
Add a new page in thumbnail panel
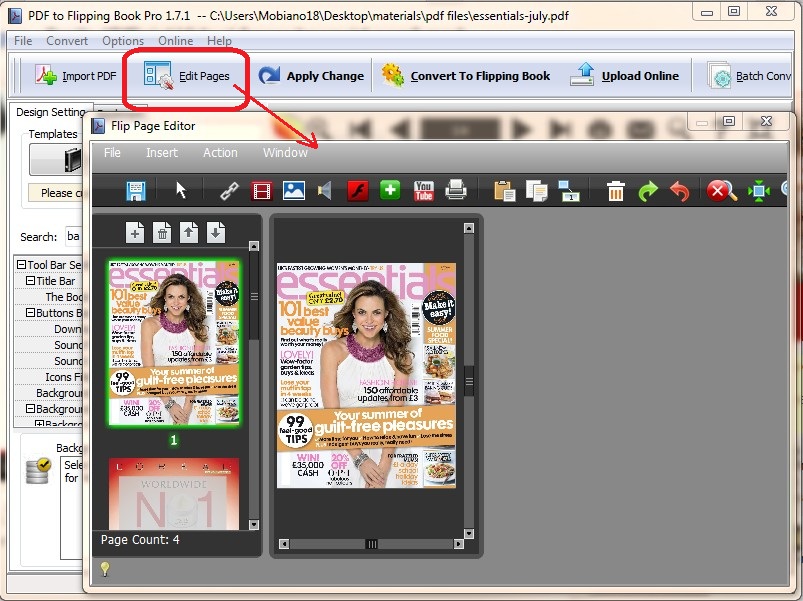coord(135,233)
